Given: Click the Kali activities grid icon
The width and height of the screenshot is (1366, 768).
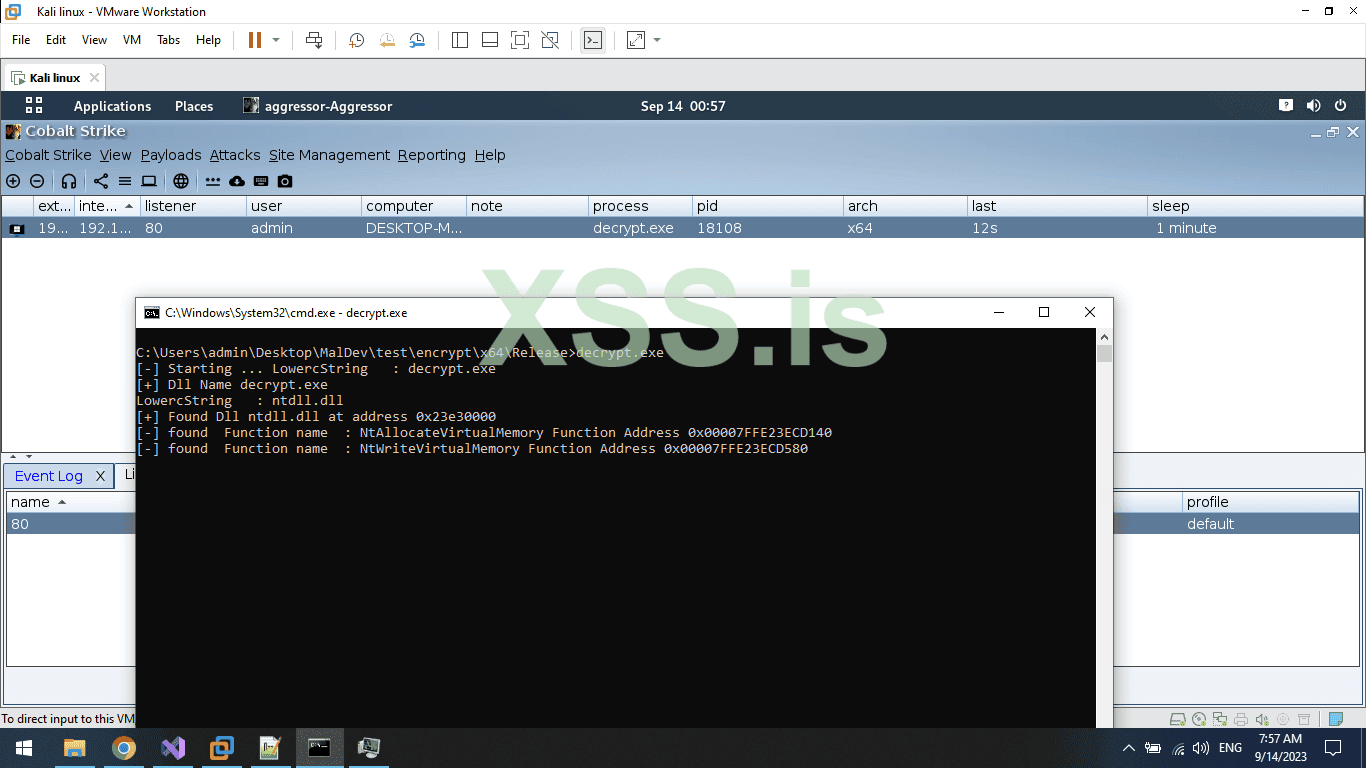Looking at the screenshot, I should click(34, 105).
